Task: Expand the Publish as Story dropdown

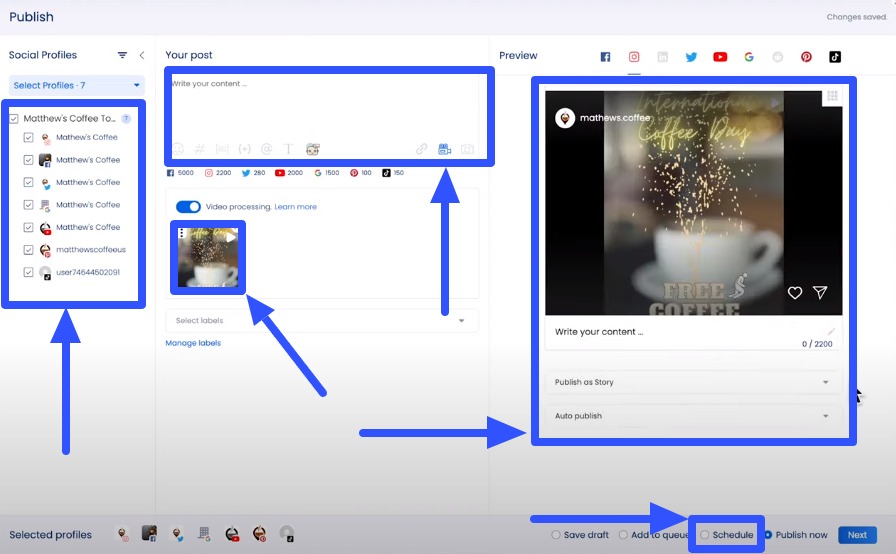Action: click(693, 382)
